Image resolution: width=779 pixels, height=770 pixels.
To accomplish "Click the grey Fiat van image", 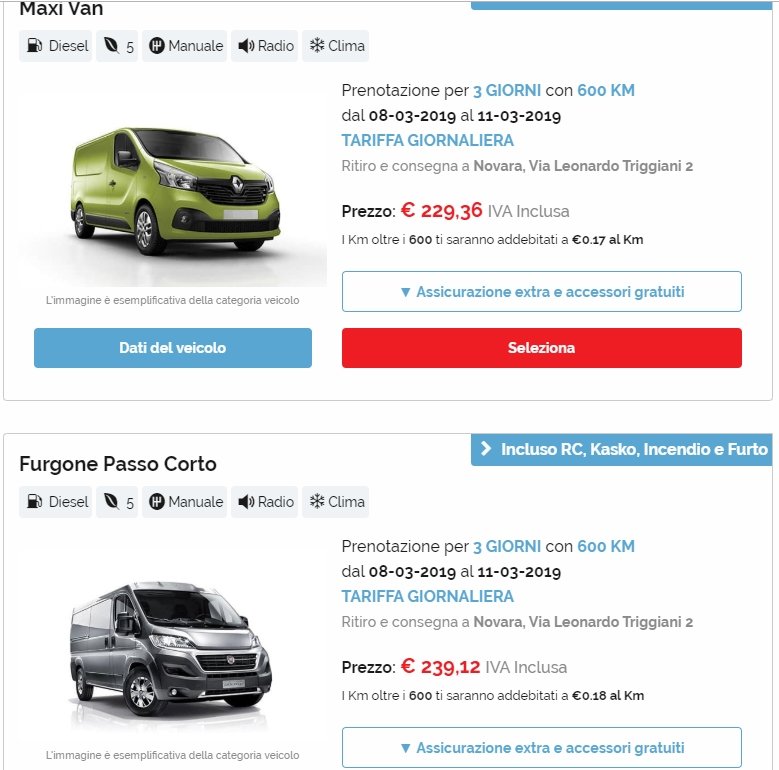I will pos(170,648).
